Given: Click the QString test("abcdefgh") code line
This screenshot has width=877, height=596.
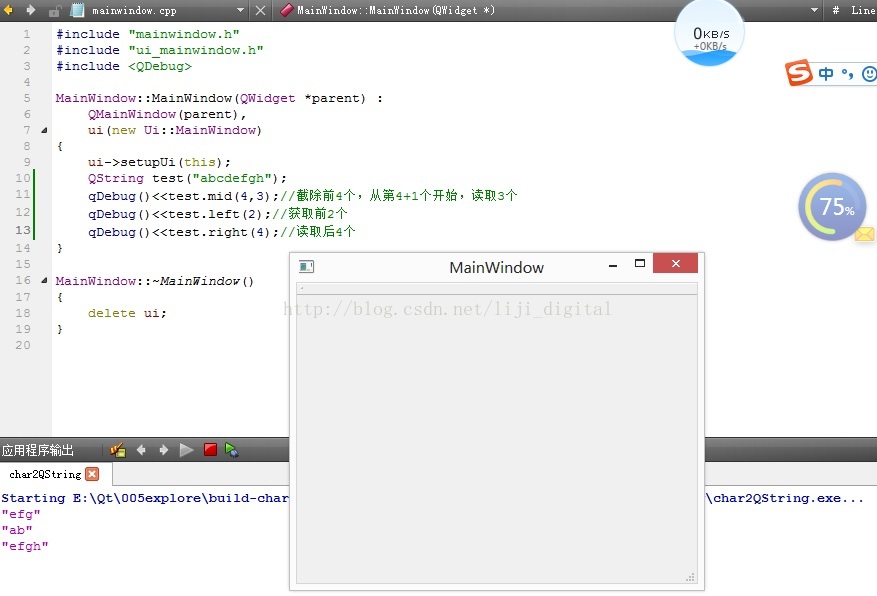Looking at the screenshot, I should (x=187, y=178).
